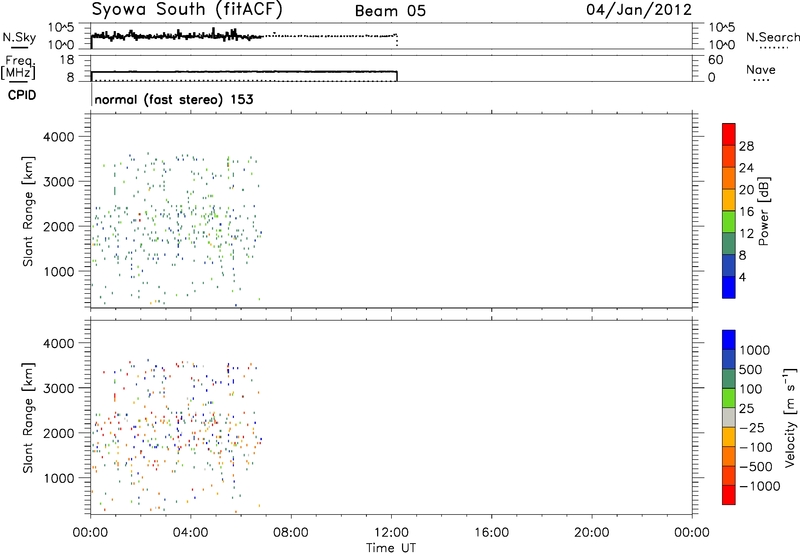Click the '-1000' Velocity colorbar label

pyautogui.click(x=760, y=486)
